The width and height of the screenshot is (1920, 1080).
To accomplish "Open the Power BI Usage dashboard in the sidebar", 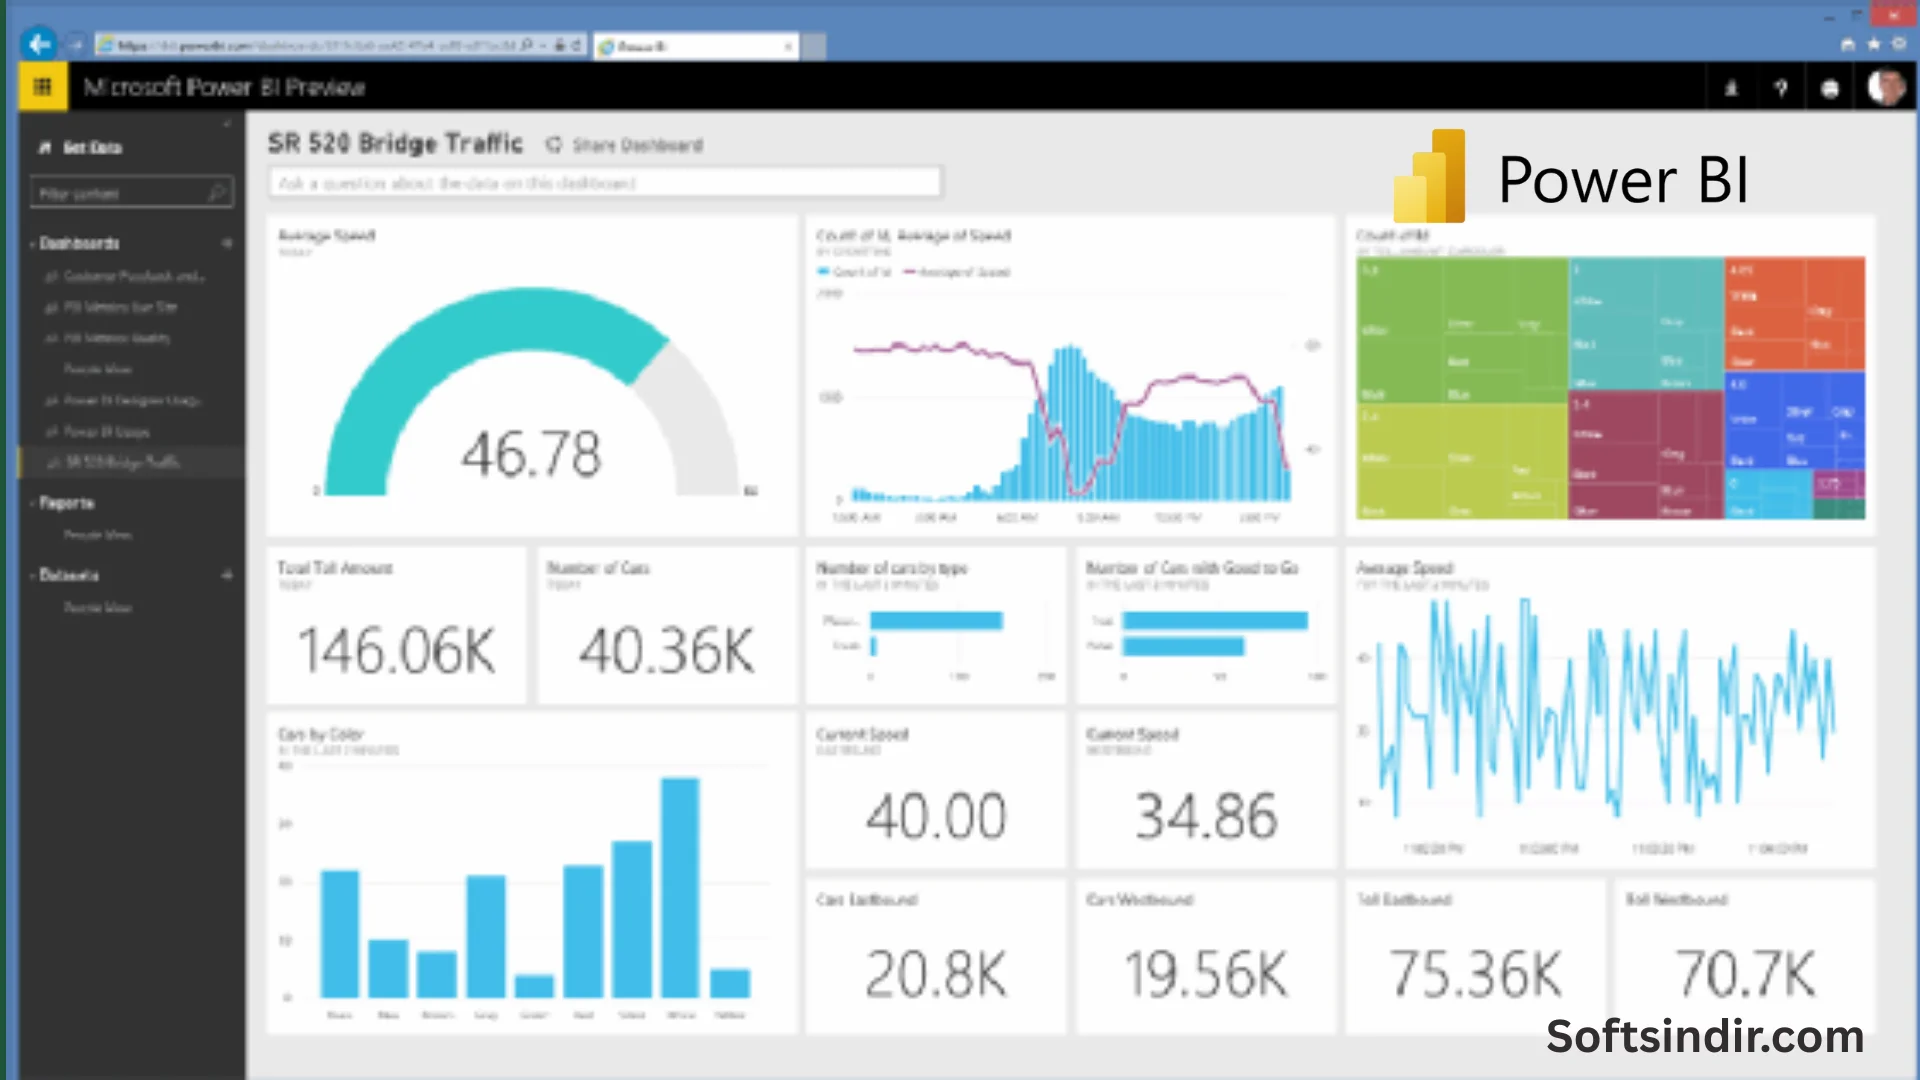I will pyautogui.click(x=106, y=432).
